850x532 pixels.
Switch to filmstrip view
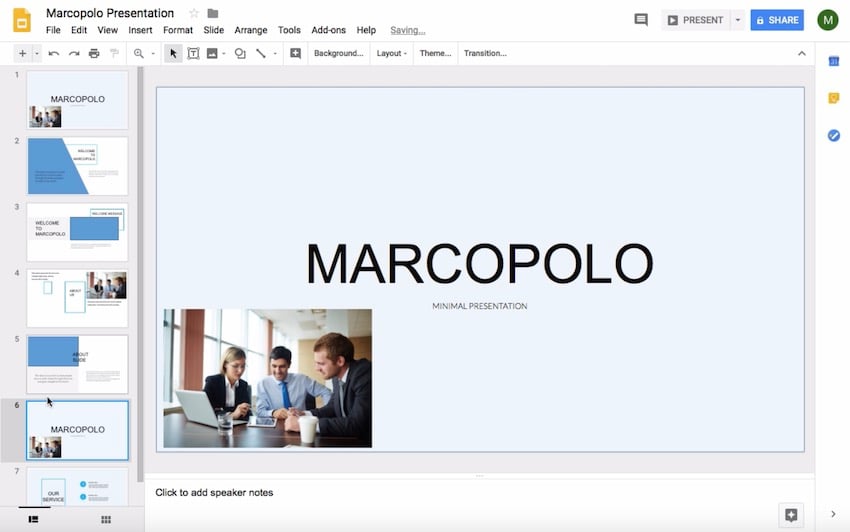33,520
